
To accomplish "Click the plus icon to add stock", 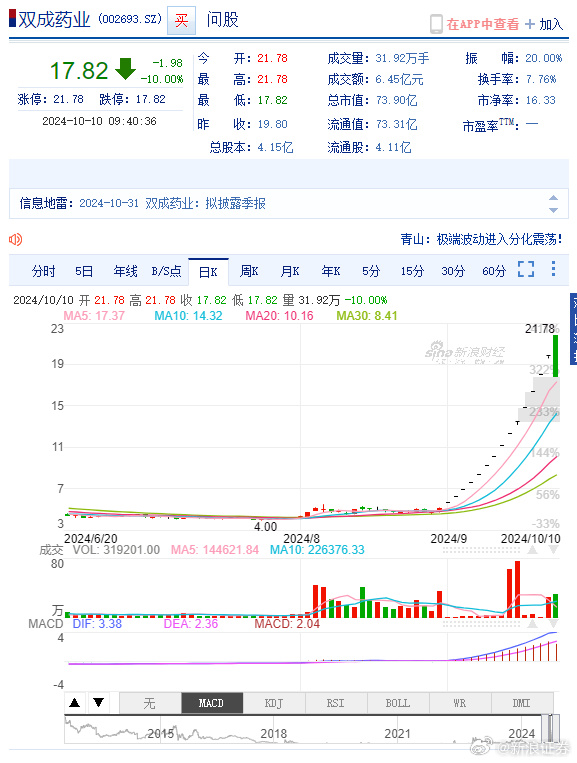I will [530, 24].
